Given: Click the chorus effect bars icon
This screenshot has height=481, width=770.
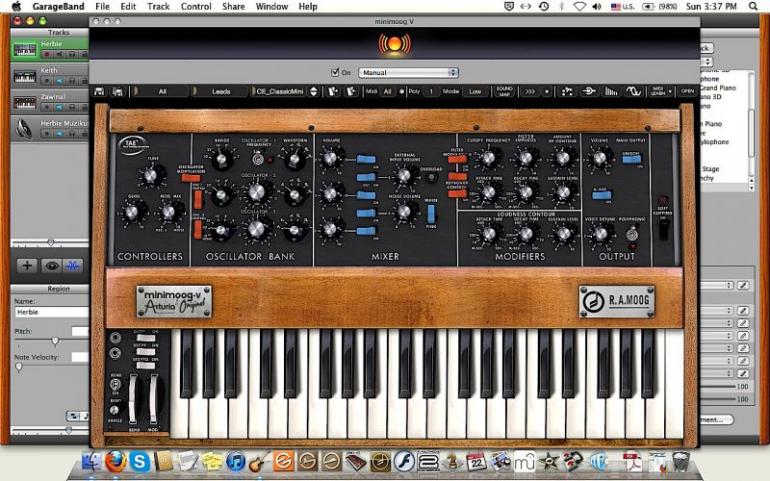Looking at the screenshot, I should pyautogui.click(x=610, y=91).
